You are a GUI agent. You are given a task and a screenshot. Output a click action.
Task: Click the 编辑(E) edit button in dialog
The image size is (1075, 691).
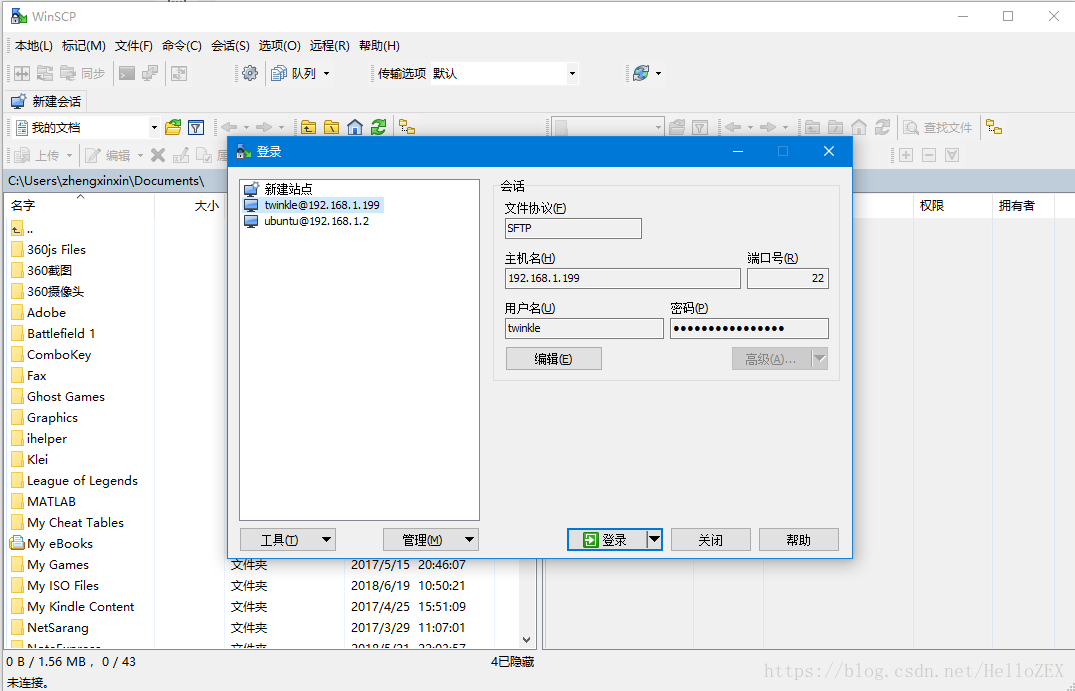tap(553, 359)
